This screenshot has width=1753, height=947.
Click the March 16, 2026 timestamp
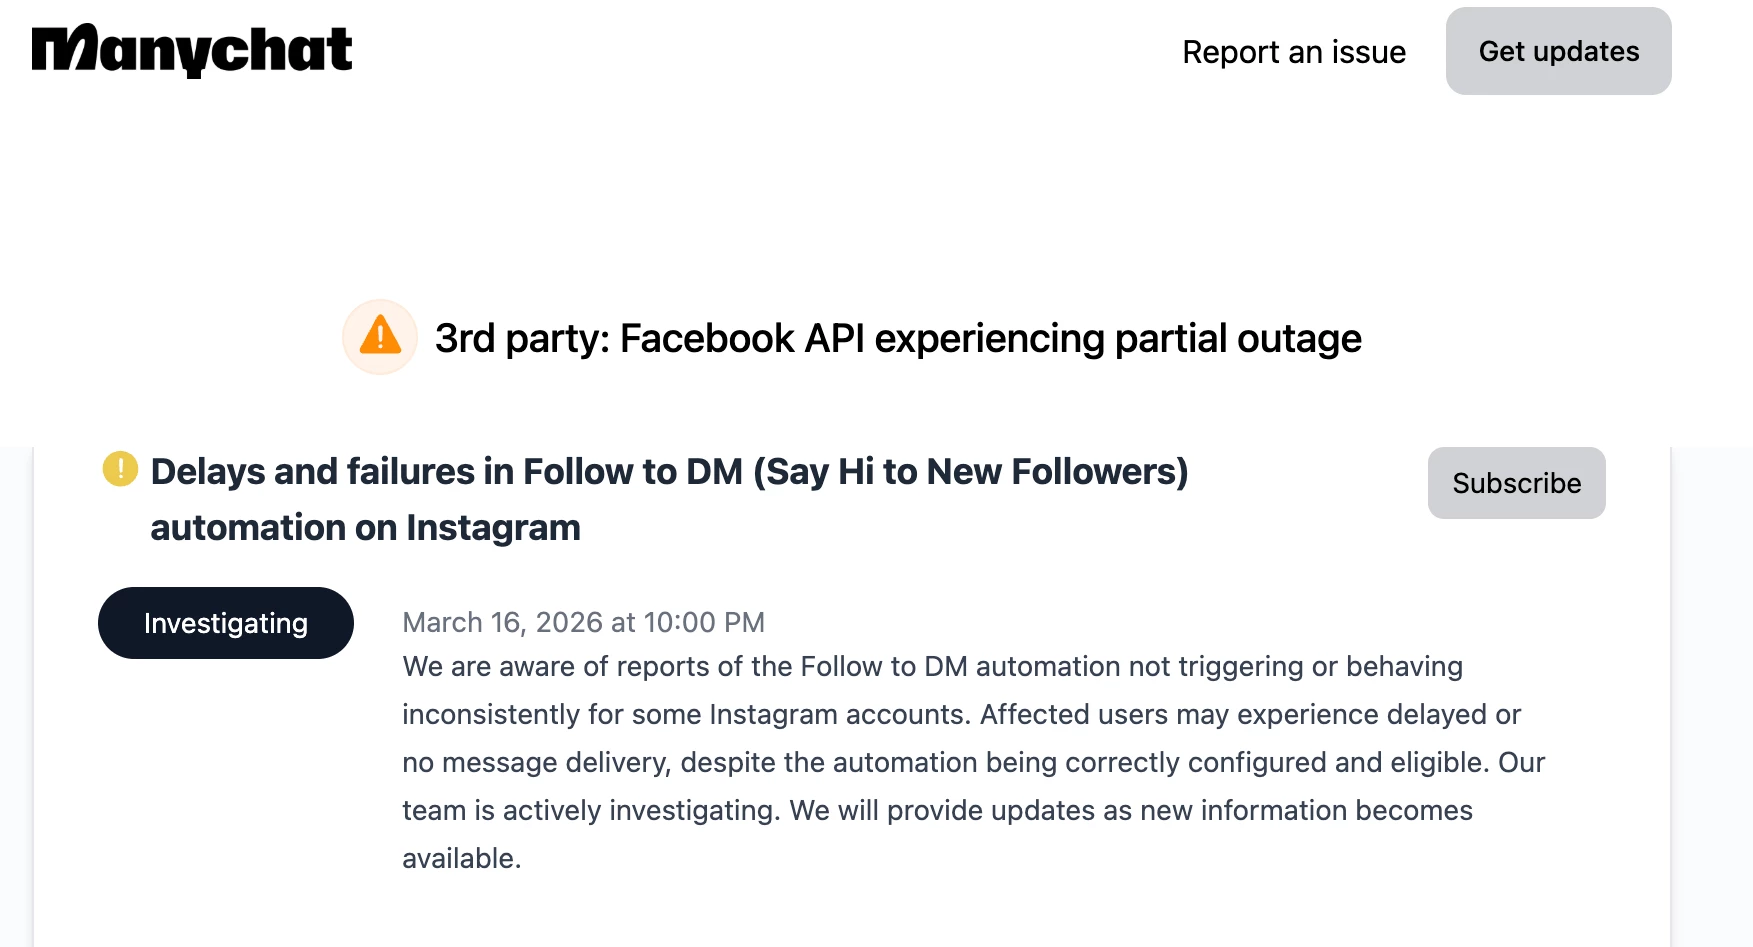point(583,622)
